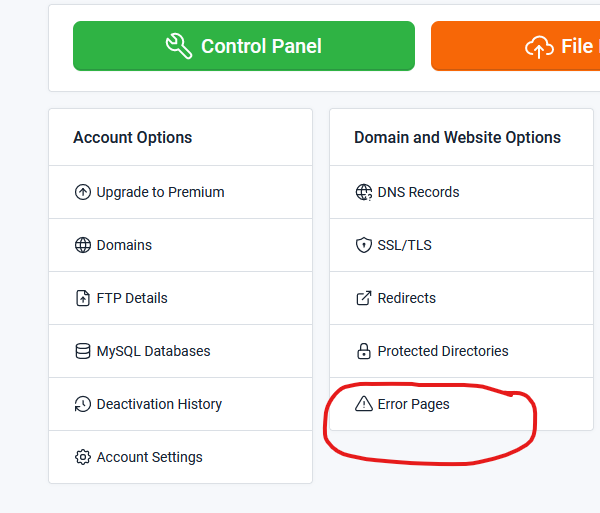Viewport: 600px width, 513px height.
Task: Open the green Control Panel button
Action: 243,46
